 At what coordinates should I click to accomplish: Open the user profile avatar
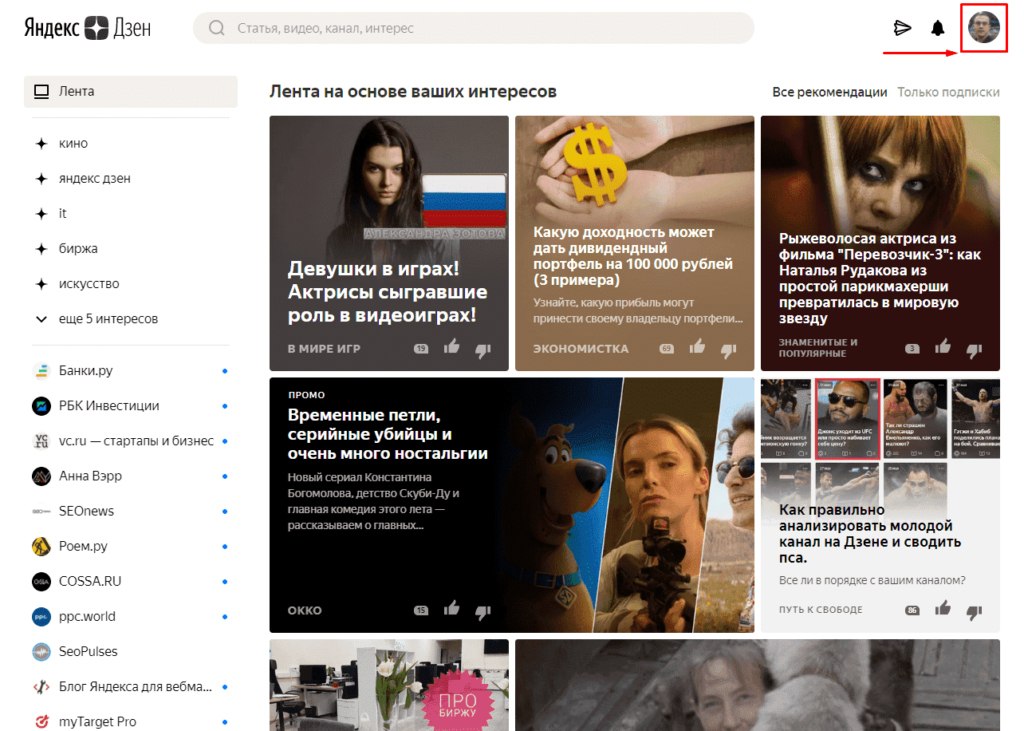coord(984,28)
